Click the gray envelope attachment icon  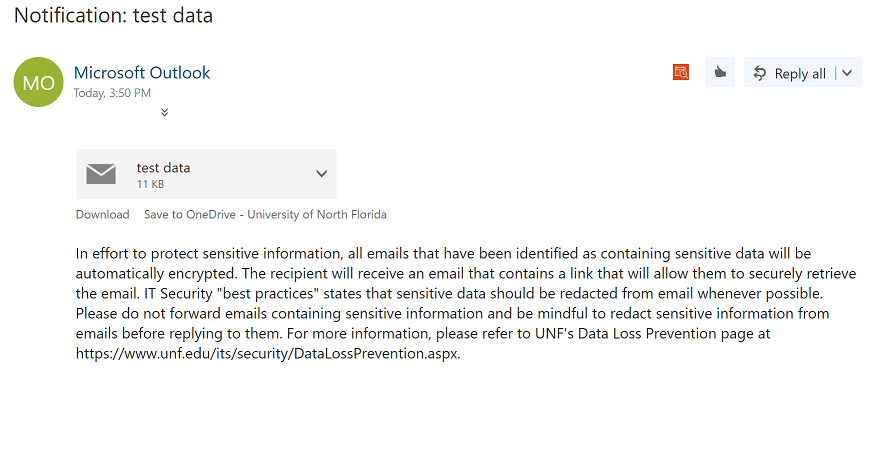pyautogui.click(x=101, y=174)
